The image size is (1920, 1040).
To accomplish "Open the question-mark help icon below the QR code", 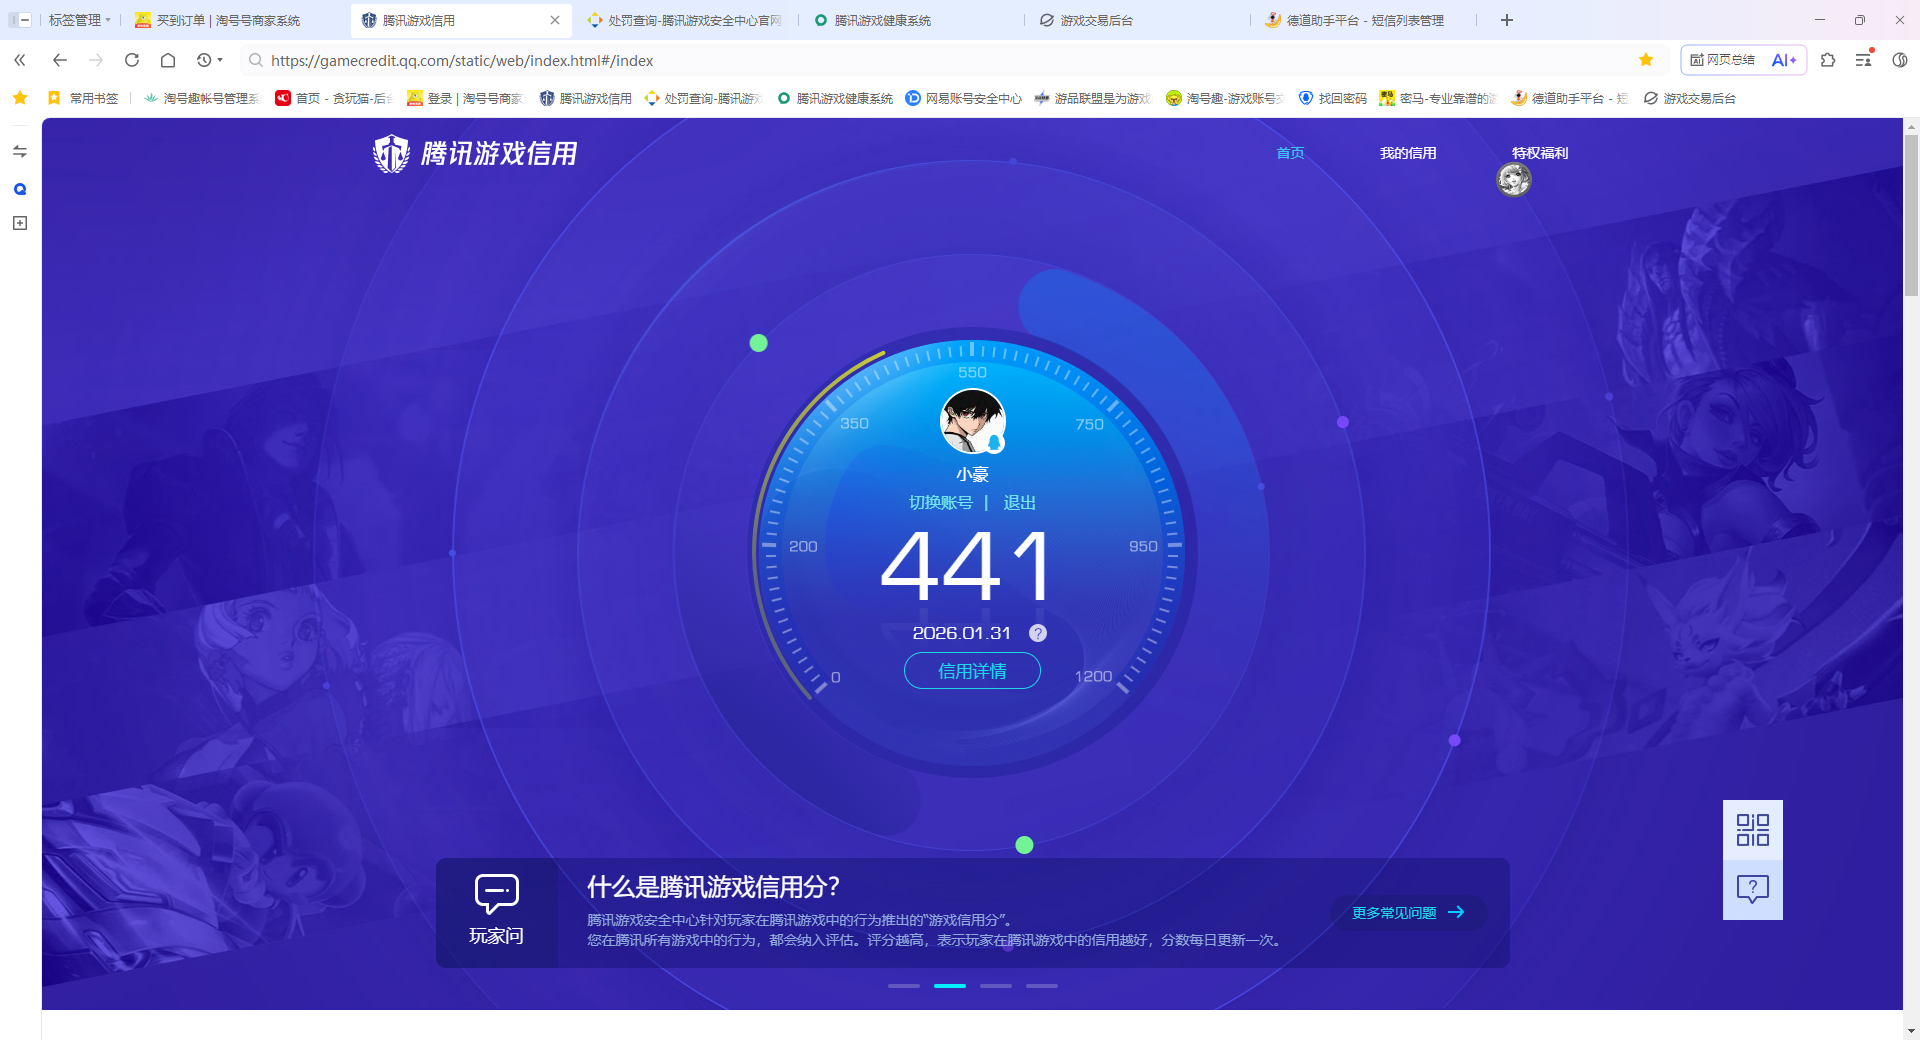I will pyautogui.click(x=1751, y=889).
